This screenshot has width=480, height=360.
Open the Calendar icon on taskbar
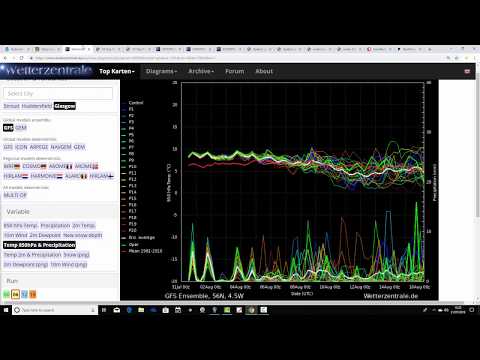(x=178, y=310)
